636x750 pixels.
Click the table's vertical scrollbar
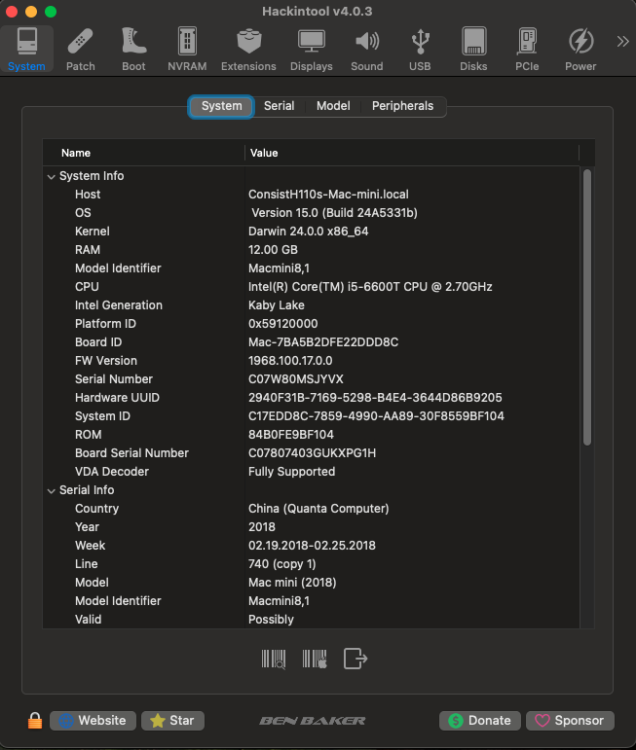tap(587, 307)
